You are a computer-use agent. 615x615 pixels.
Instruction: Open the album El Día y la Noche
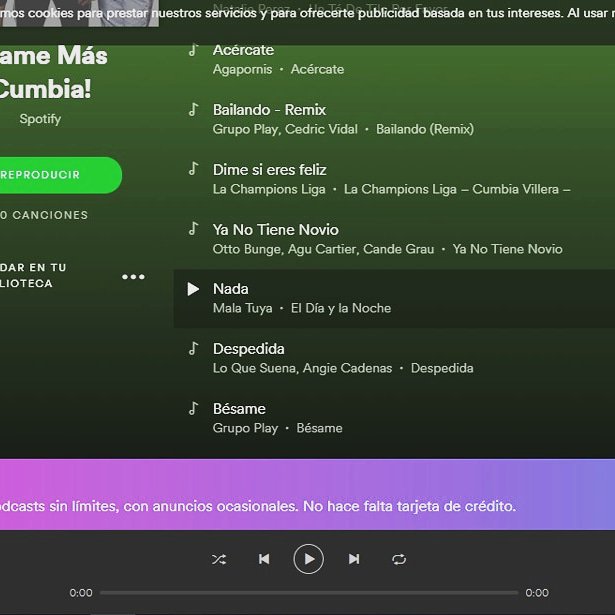(341, 308)
